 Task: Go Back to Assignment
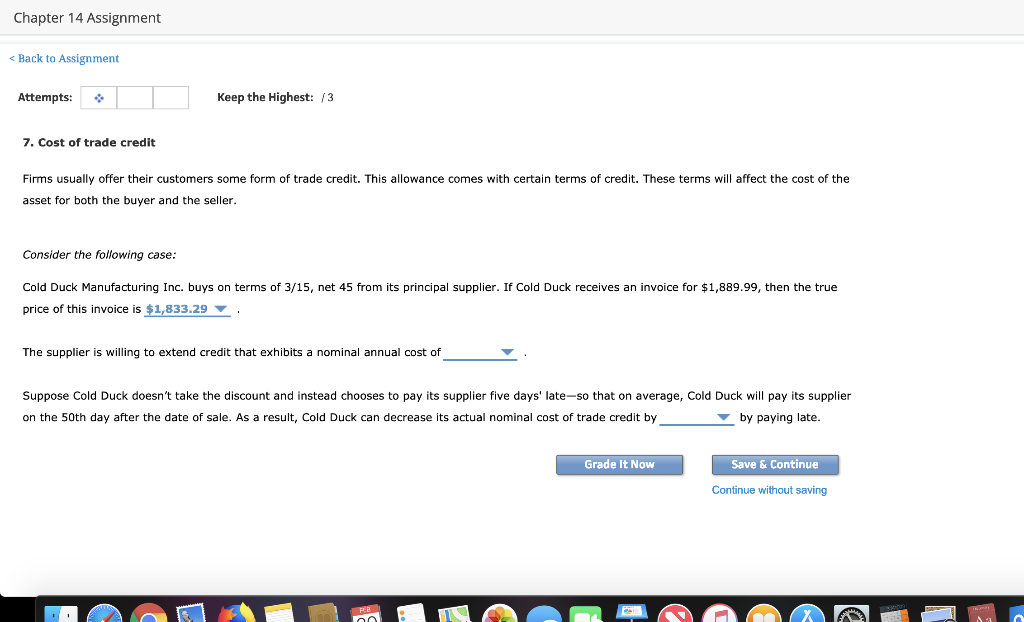click(x=64, y=59)
